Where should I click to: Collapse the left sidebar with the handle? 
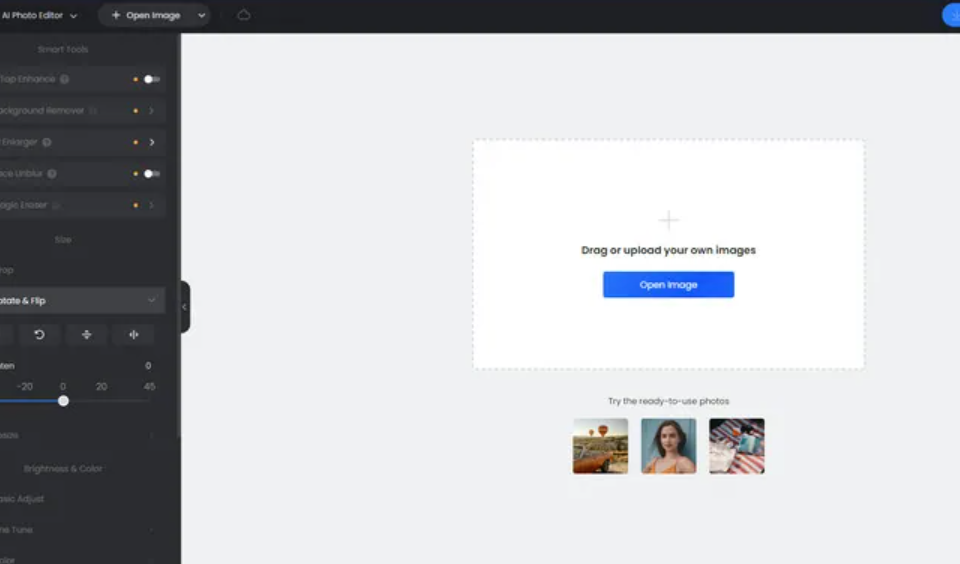185,307
